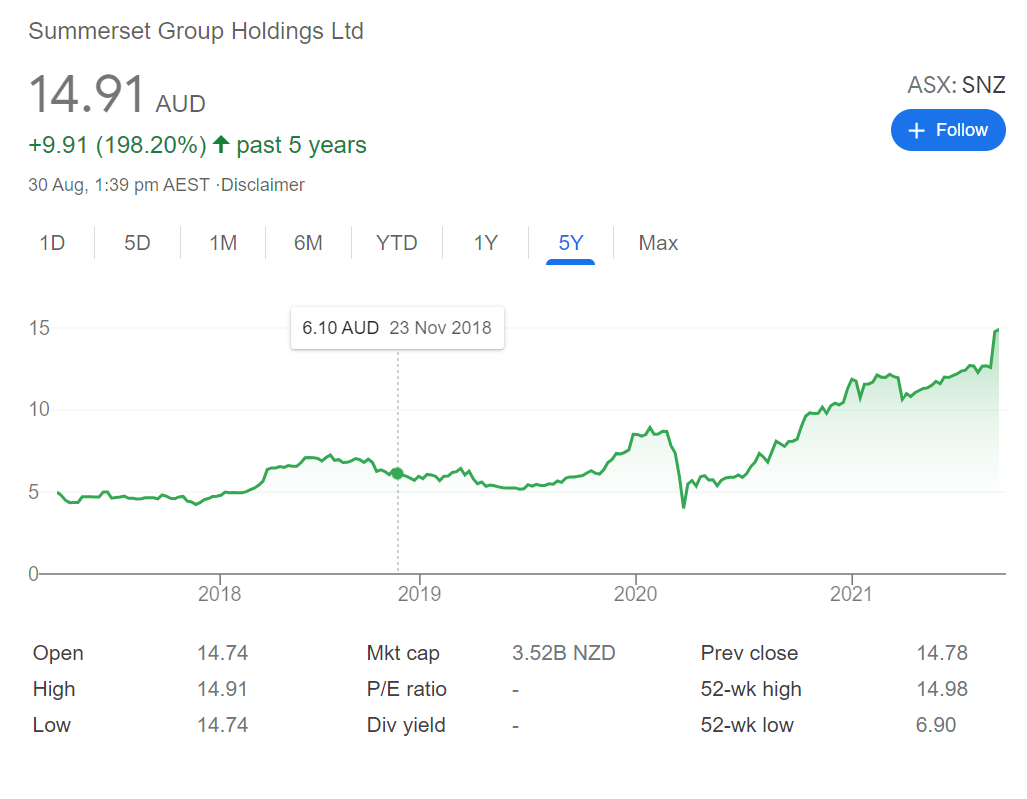The height and width of the screenshot is (799, 1027).
Task: Show the 1M chart range
Action: pos(223,243)
